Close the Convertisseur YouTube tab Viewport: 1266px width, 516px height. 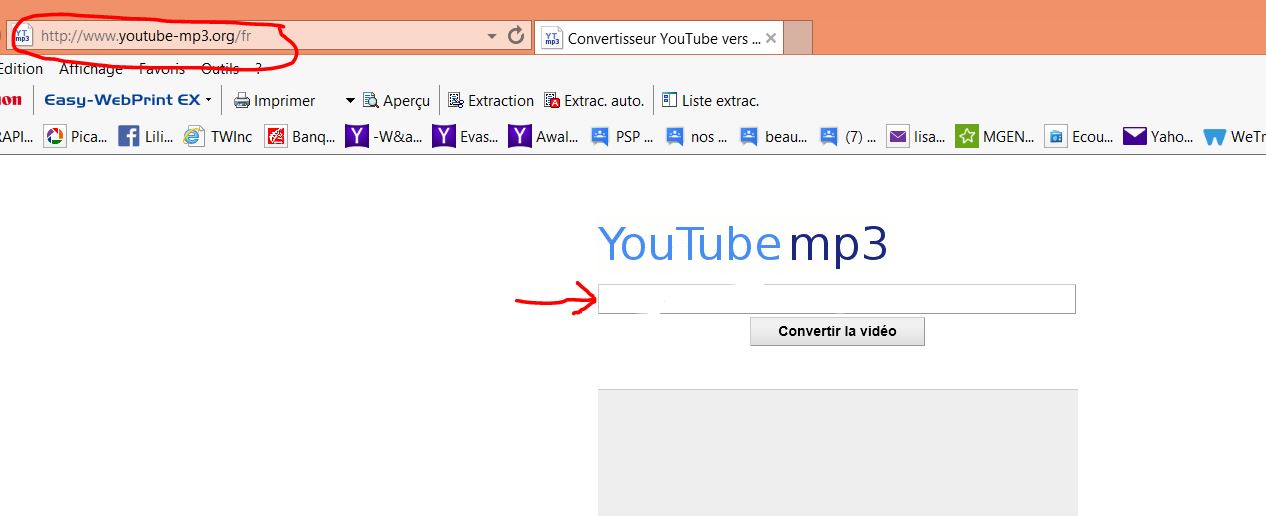[x=771, y=39]
